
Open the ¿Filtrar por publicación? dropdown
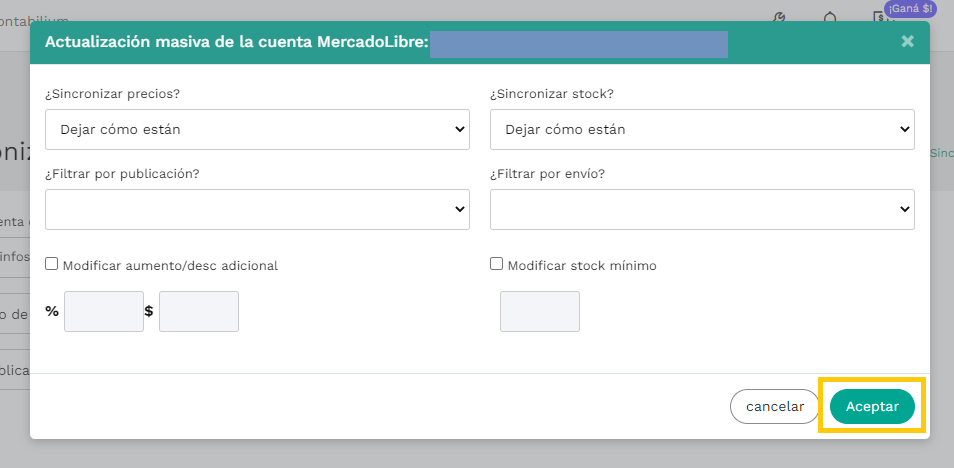tap(257, 209)
